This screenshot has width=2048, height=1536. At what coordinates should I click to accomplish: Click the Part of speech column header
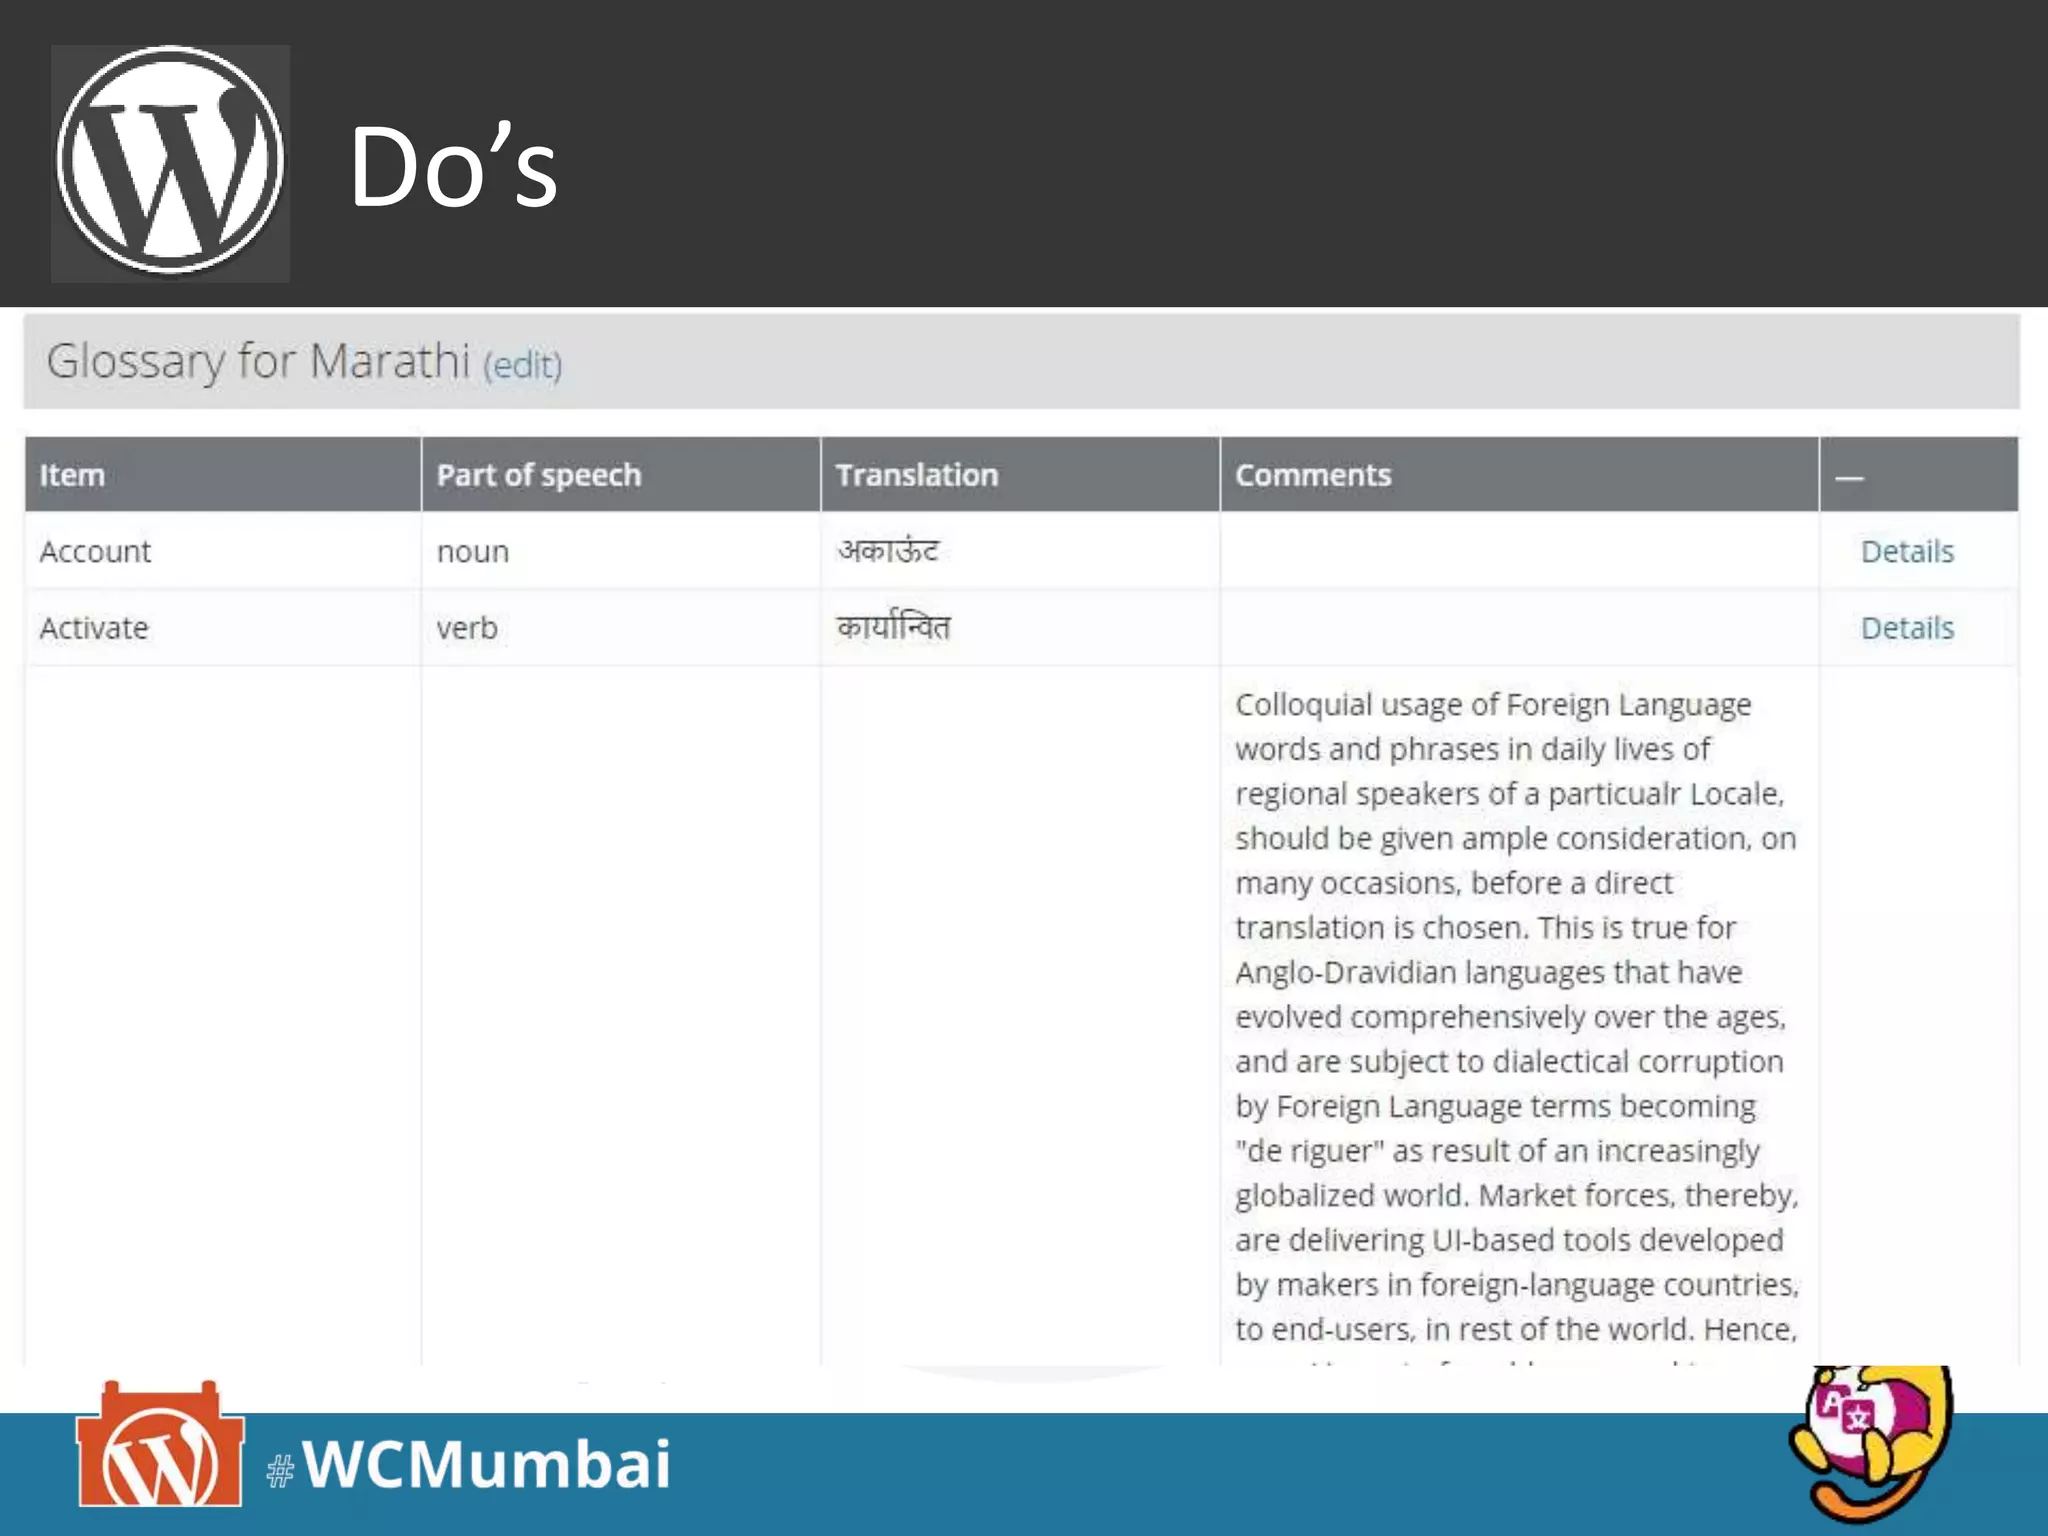point(621,474)
